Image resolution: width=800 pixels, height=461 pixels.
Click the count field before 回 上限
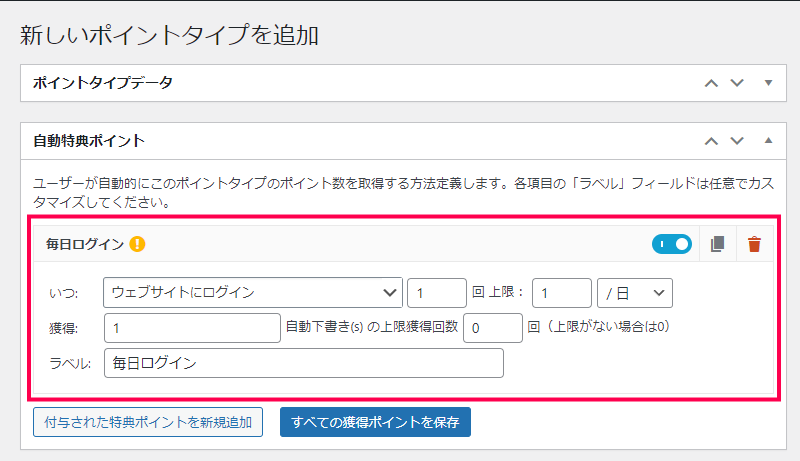tap(437, 293)
